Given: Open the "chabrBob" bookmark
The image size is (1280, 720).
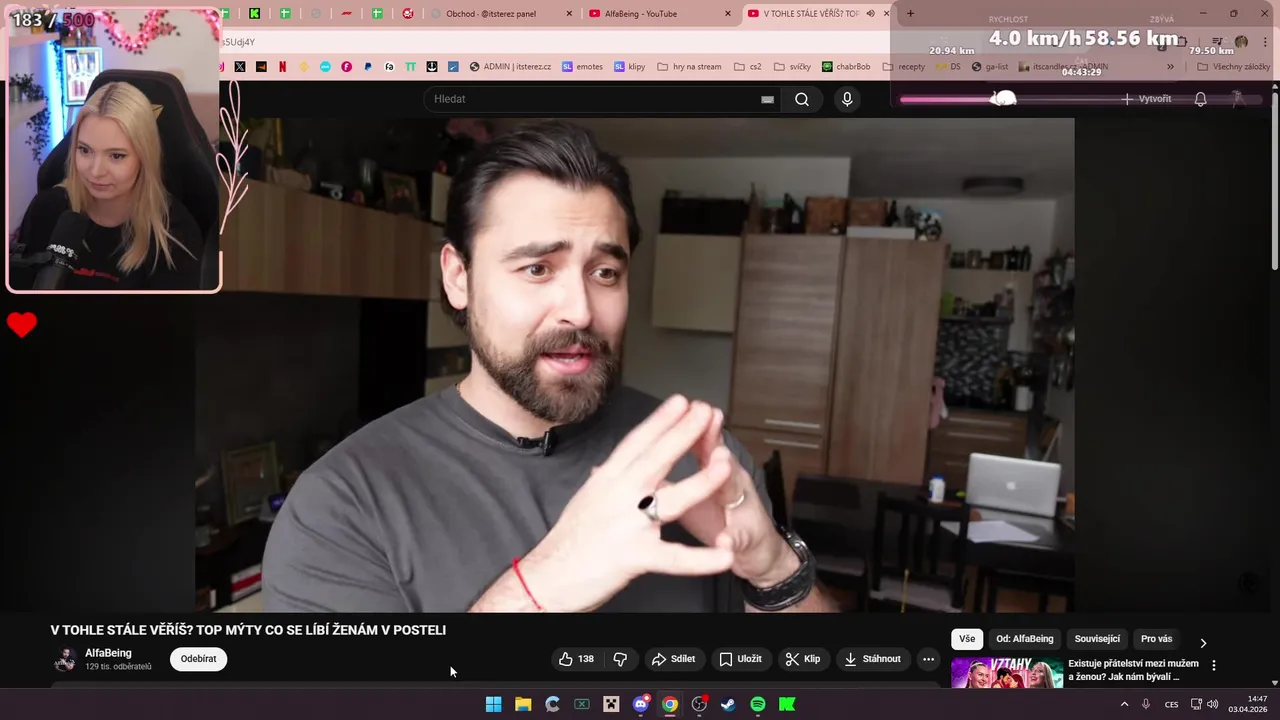Looking at the screenshot, I should (846, 67).
